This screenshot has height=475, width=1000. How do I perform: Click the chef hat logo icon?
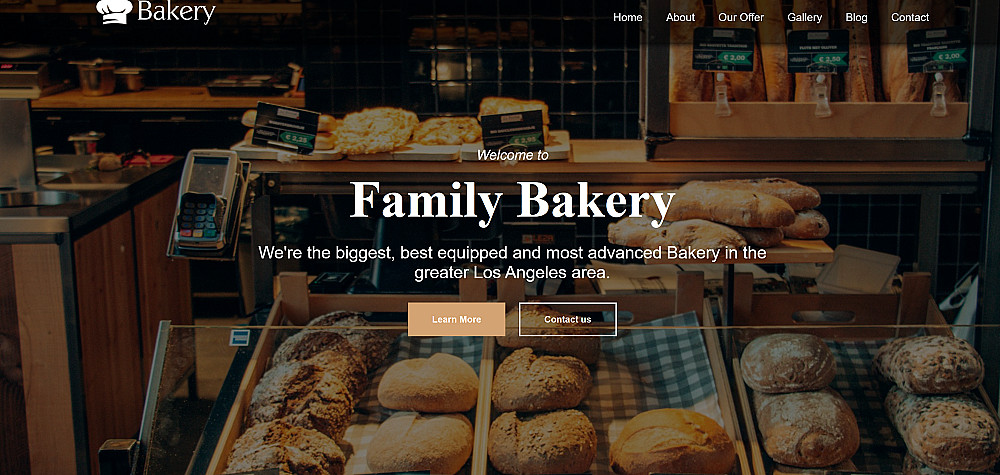pos(114,11)
